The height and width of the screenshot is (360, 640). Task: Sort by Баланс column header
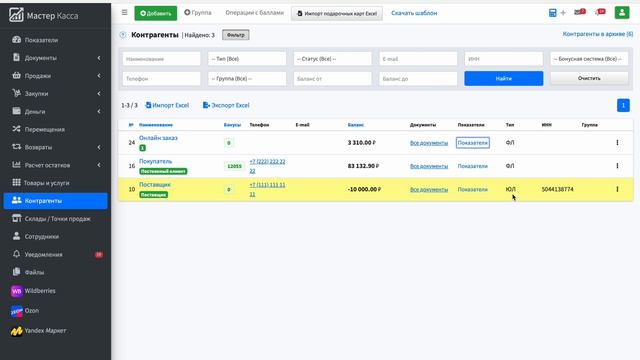pos(356,125)
